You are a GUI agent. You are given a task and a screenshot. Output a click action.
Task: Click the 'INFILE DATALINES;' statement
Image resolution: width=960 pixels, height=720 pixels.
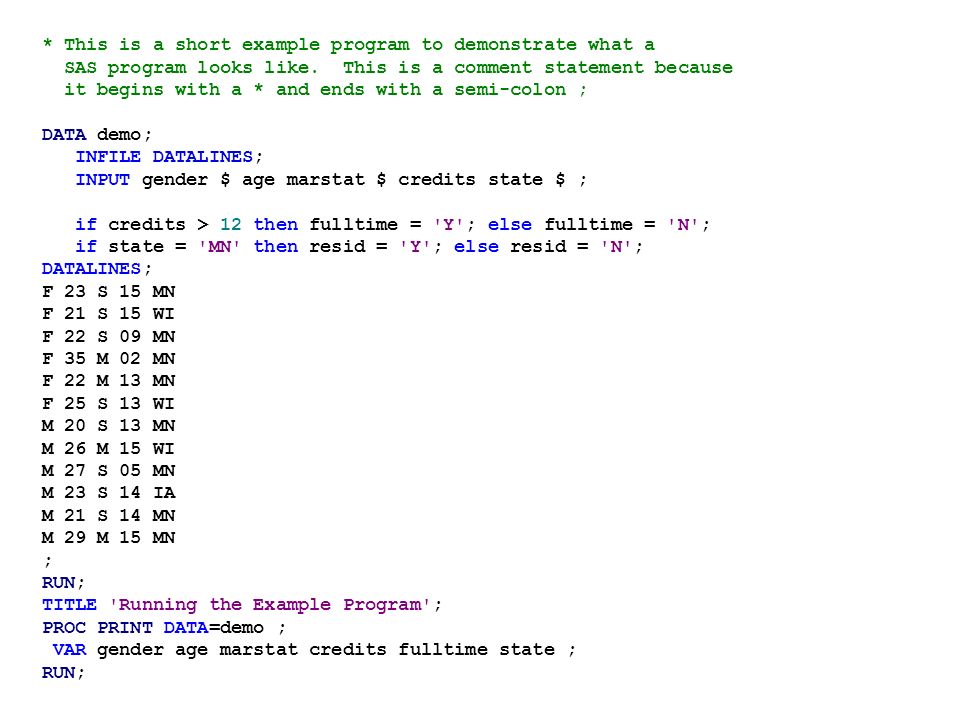point(169,157)
